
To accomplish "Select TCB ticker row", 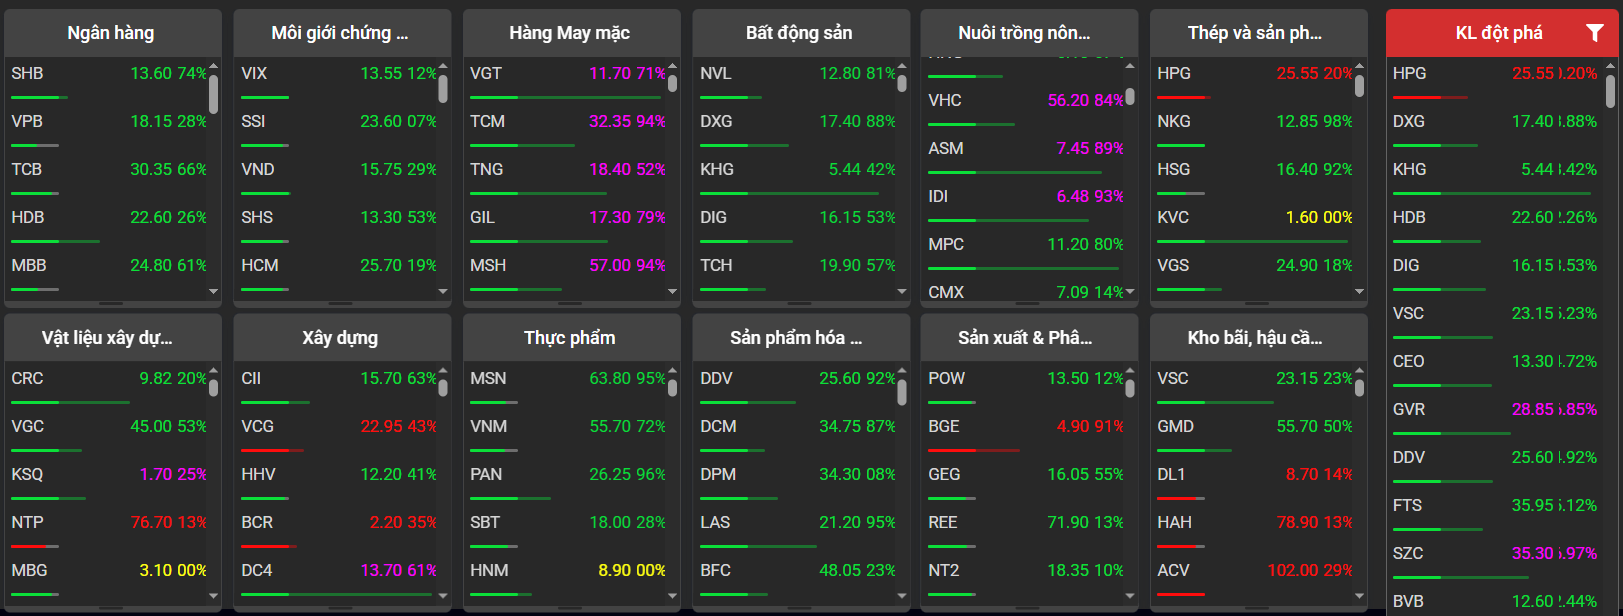I will click(107, 176).
